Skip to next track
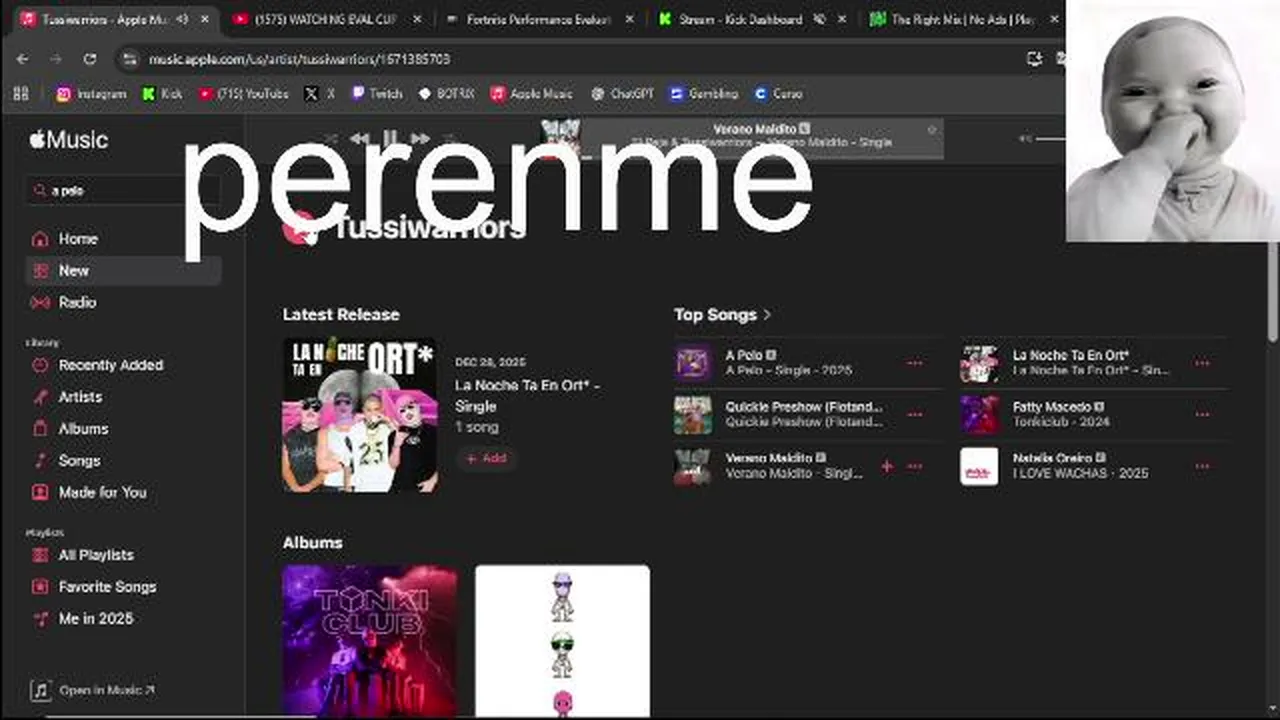Screen dimensions: 1280x720 pyautogui.click(x=420, y=139)
